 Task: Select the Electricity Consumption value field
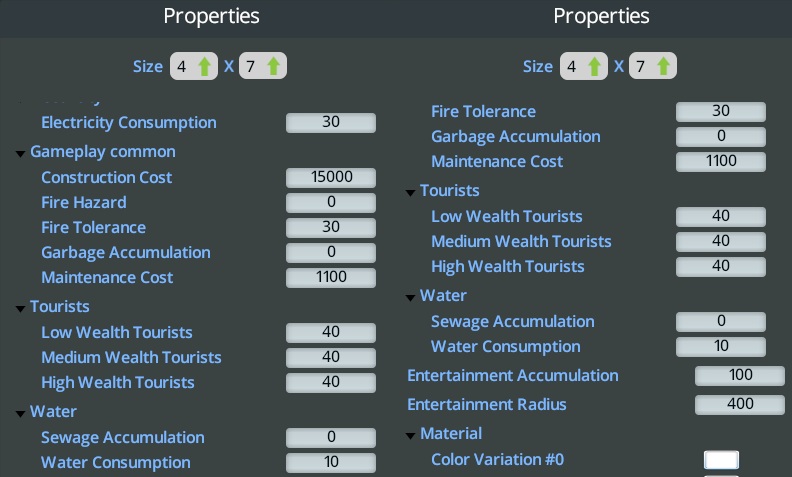[331, 123]
